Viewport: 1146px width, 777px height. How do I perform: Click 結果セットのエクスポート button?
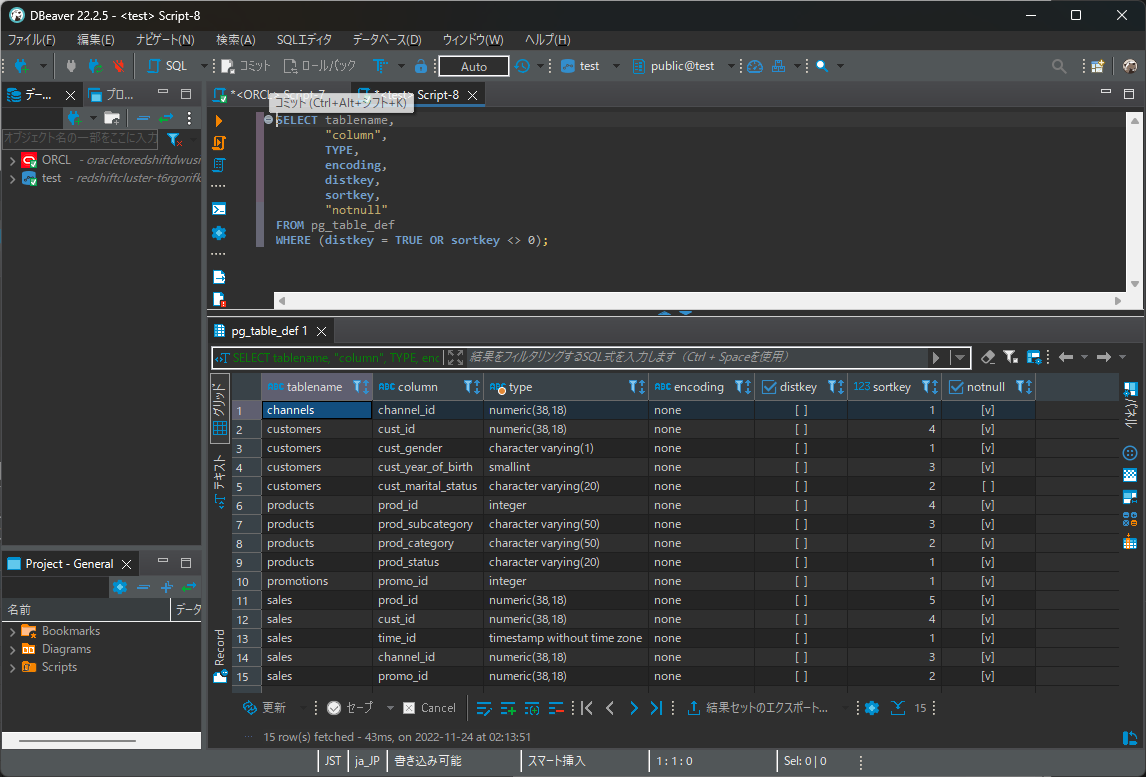coord(757,708)
